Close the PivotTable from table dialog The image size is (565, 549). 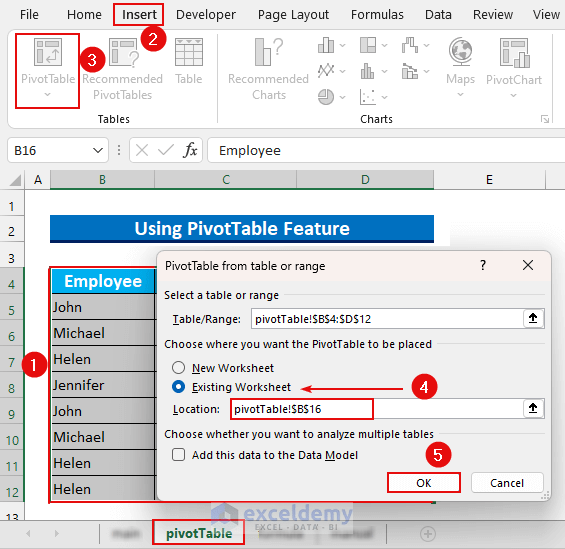[528, 265]
